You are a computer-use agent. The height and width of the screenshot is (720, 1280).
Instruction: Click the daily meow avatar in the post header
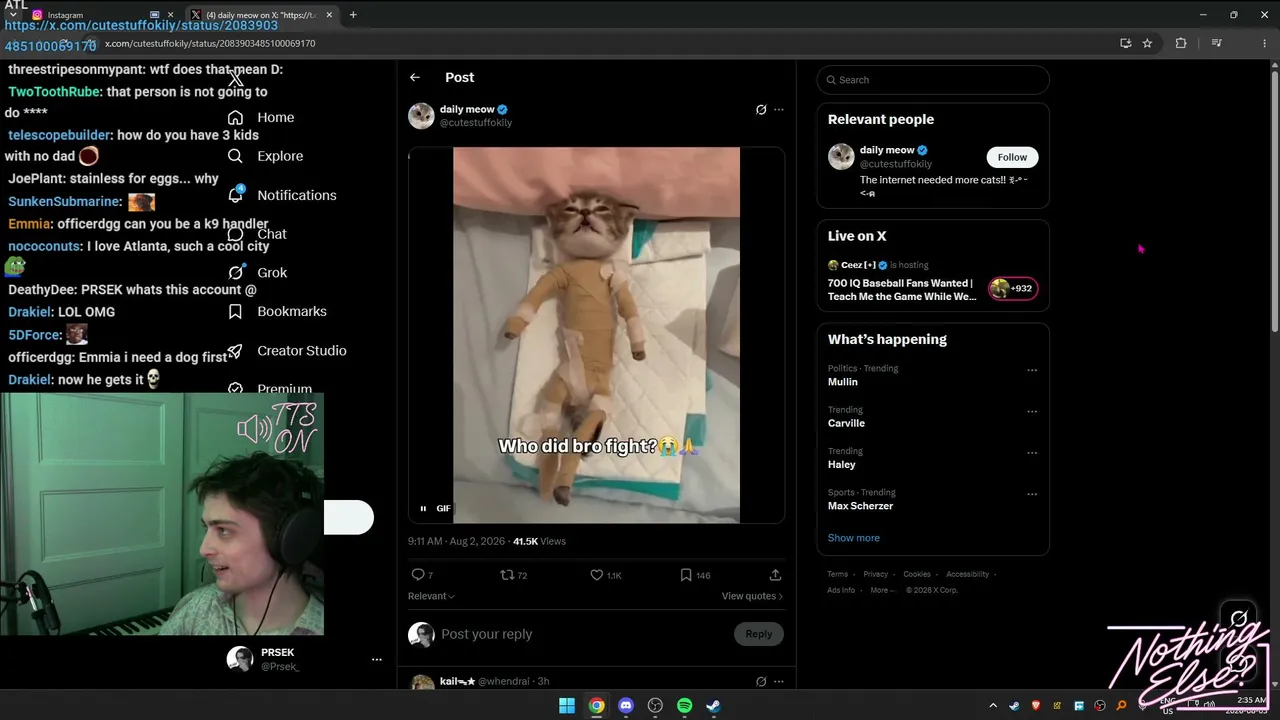point(421,116)
